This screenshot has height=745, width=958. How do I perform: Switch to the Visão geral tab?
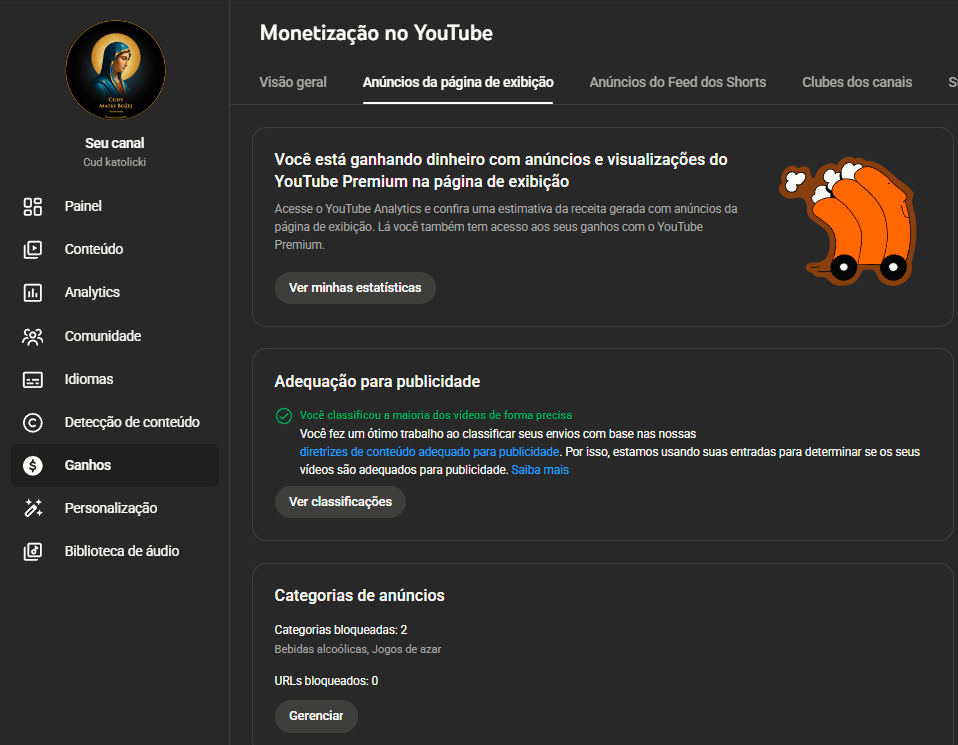pos(293,82)
